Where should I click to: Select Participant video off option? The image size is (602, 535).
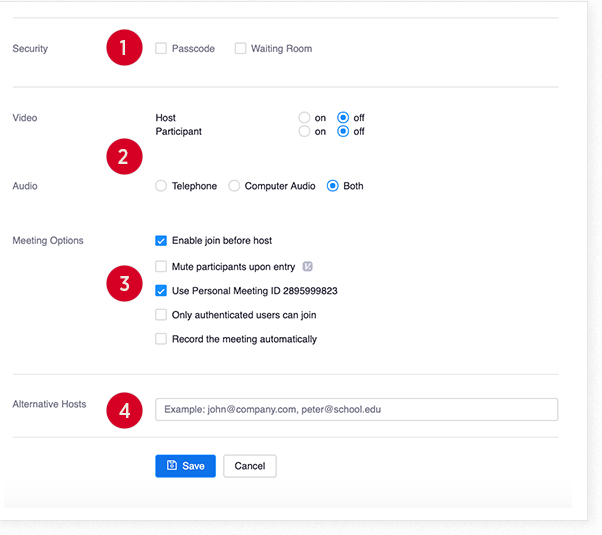click(x=343, y=131)
